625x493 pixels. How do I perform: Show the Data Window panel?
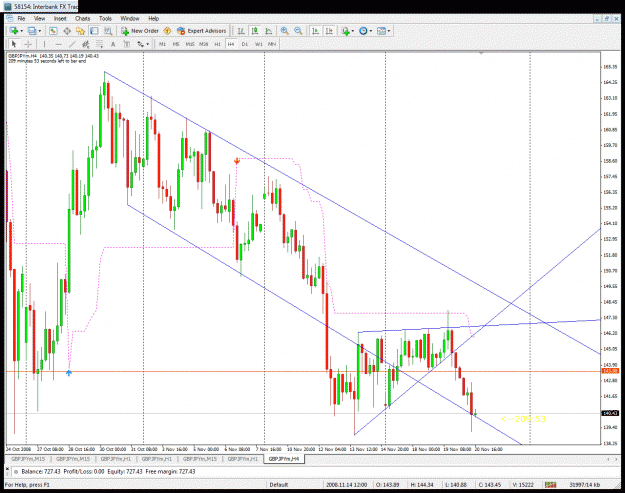[x=67, y=31]
